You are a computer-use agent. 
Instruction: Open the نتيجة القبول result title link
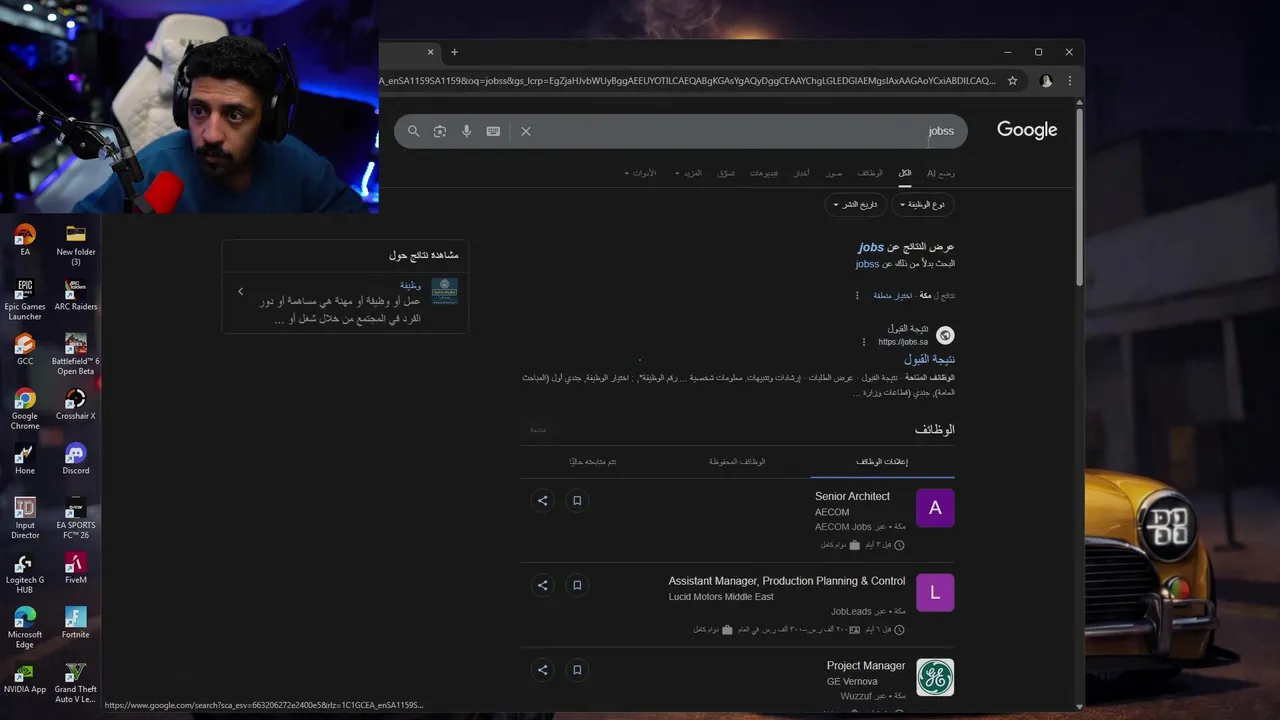[x=930, y=360]
